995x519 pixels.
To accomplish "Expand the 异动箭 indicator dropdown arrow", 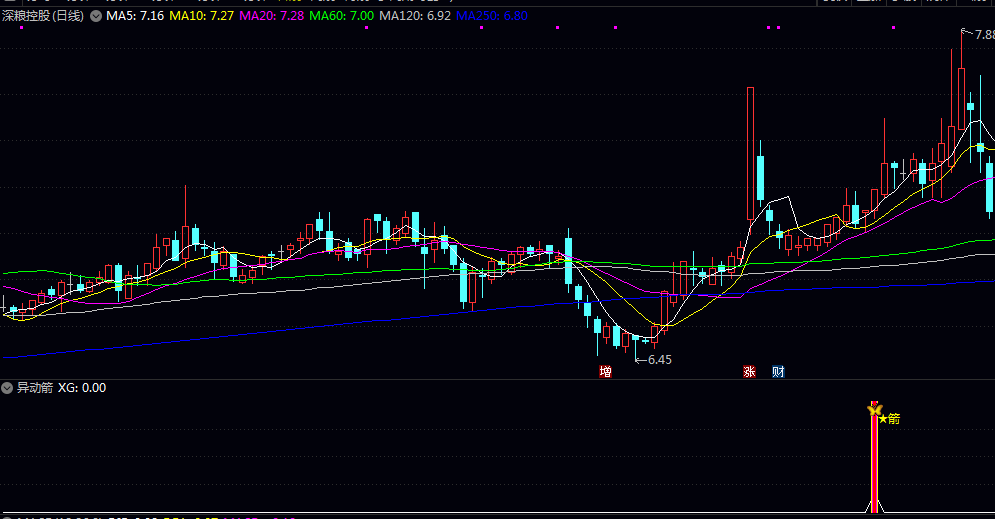I will tap(7, 388).
